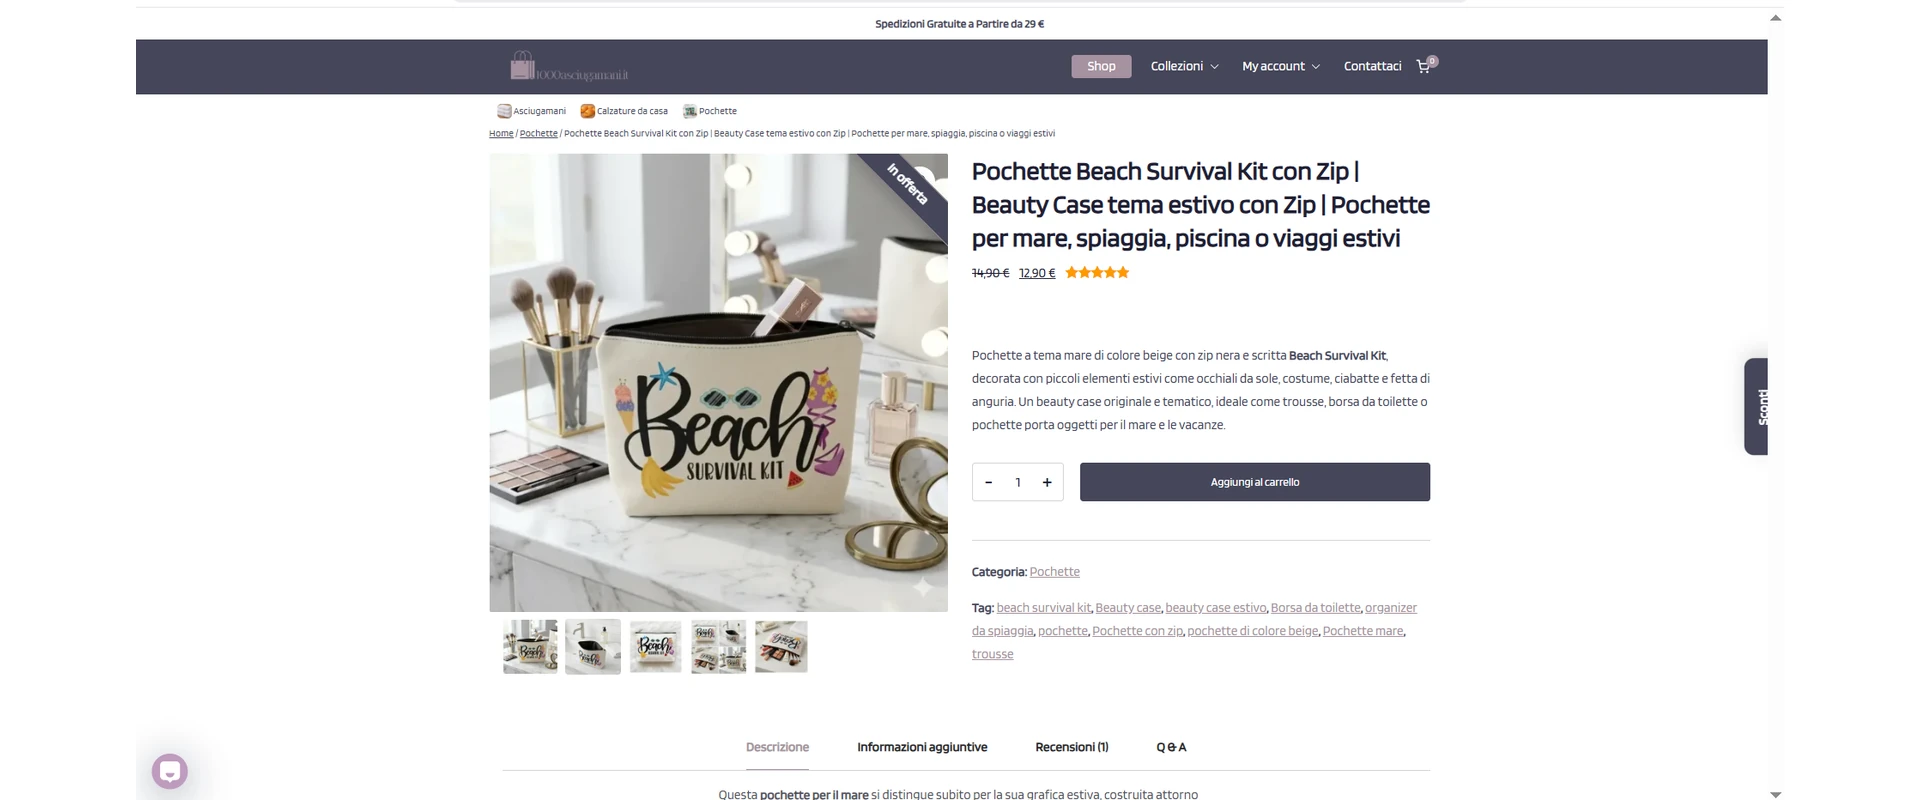The image size is (1920, 800).
Task: Select the Calzature da casa category icon
Action: pyautogui.click(x=588, y=111)
